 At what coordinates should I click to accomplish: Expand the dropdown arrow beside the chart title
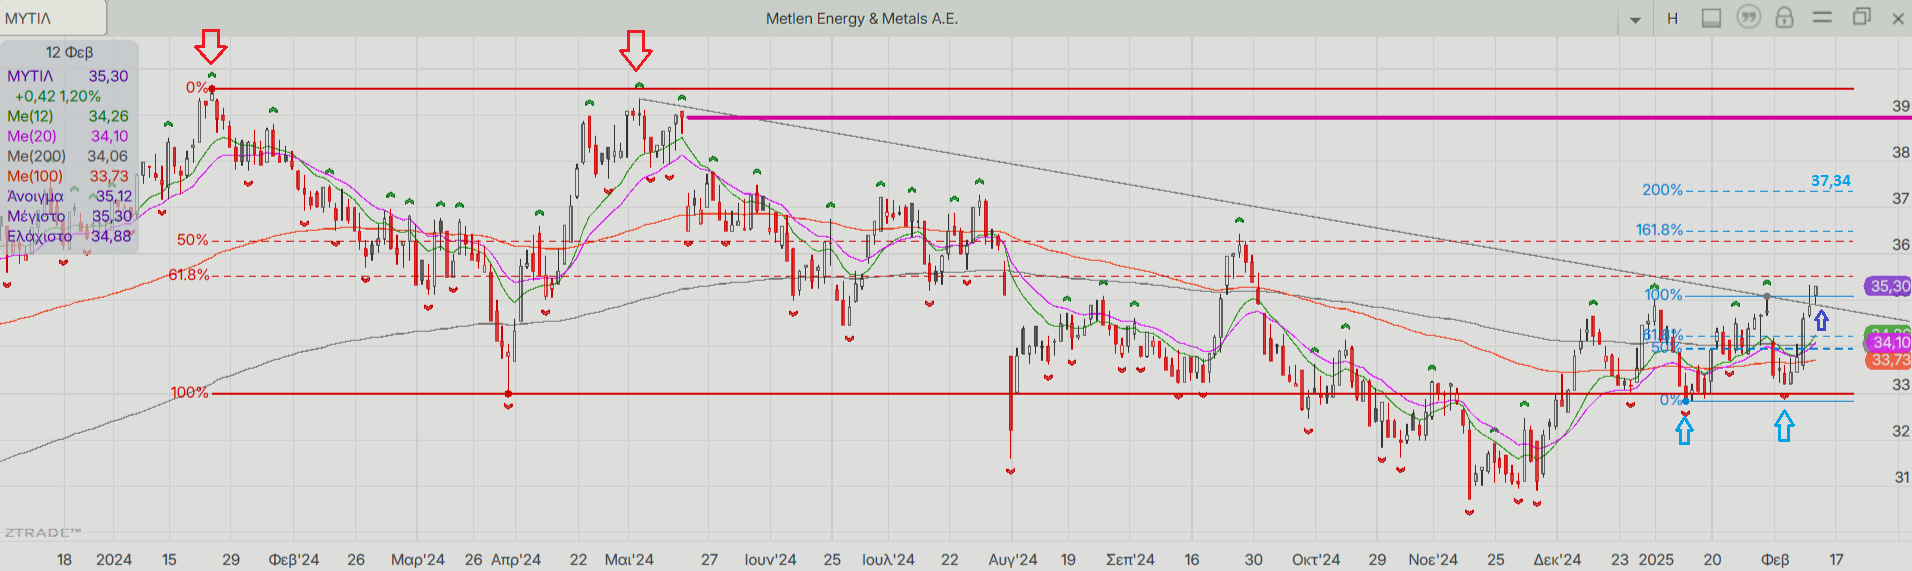[1635, 20]
